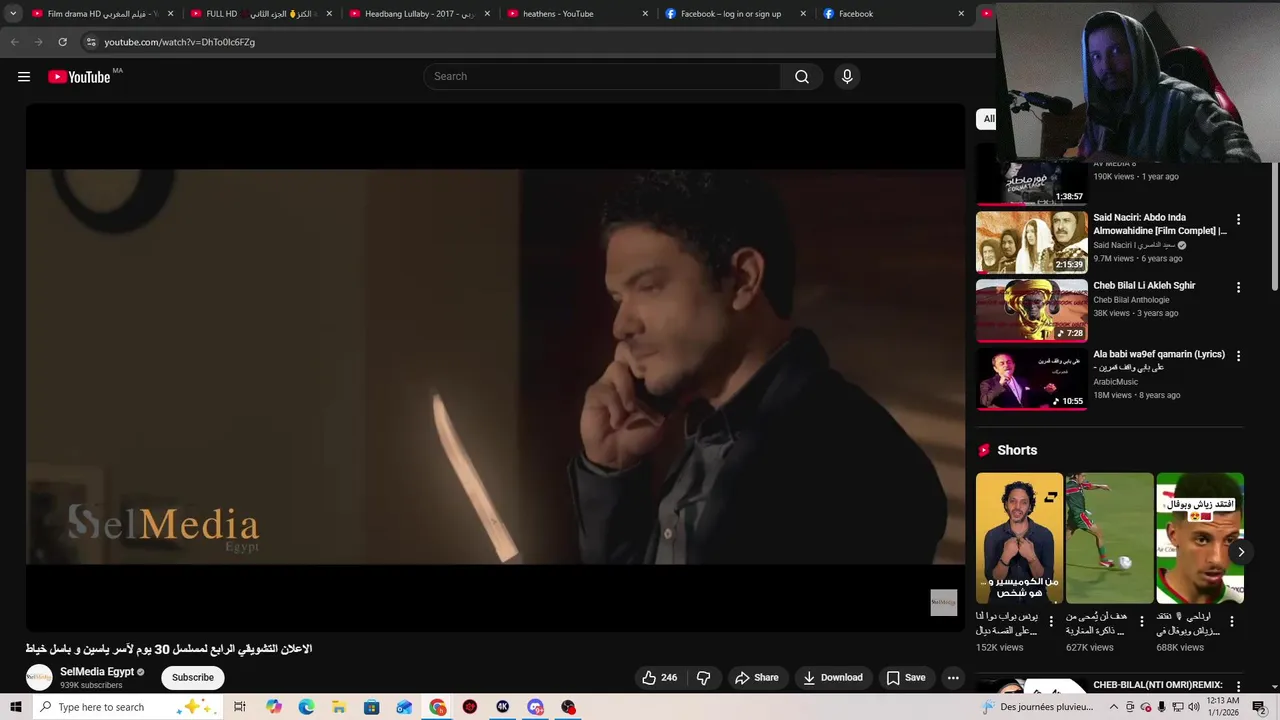1280x720 pixels.
Task: Open Microsoft Store from the taskbar
Action: click(x=372, y=707)
